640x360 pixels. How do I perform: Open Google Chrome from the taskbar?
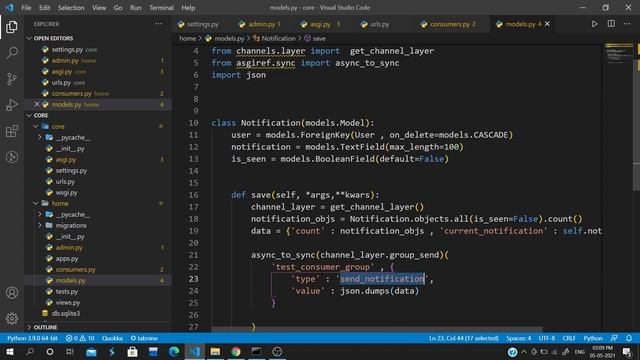[236, 352]
